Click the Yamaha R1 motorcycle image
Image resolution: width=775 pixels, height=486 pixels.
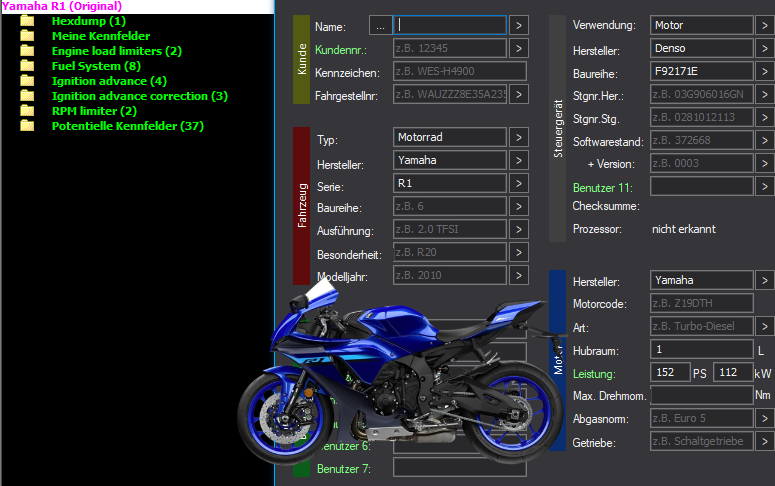coord(400,371)
